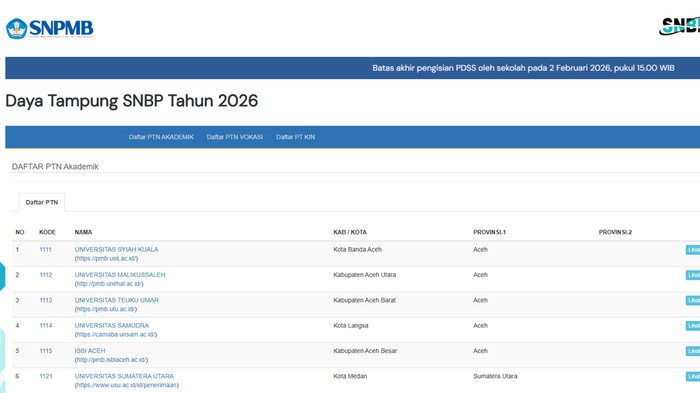The height and width of the screenshot is (393, 700).
Task: Click the PROVINSI-2 column header
Action: pos(615,232)
